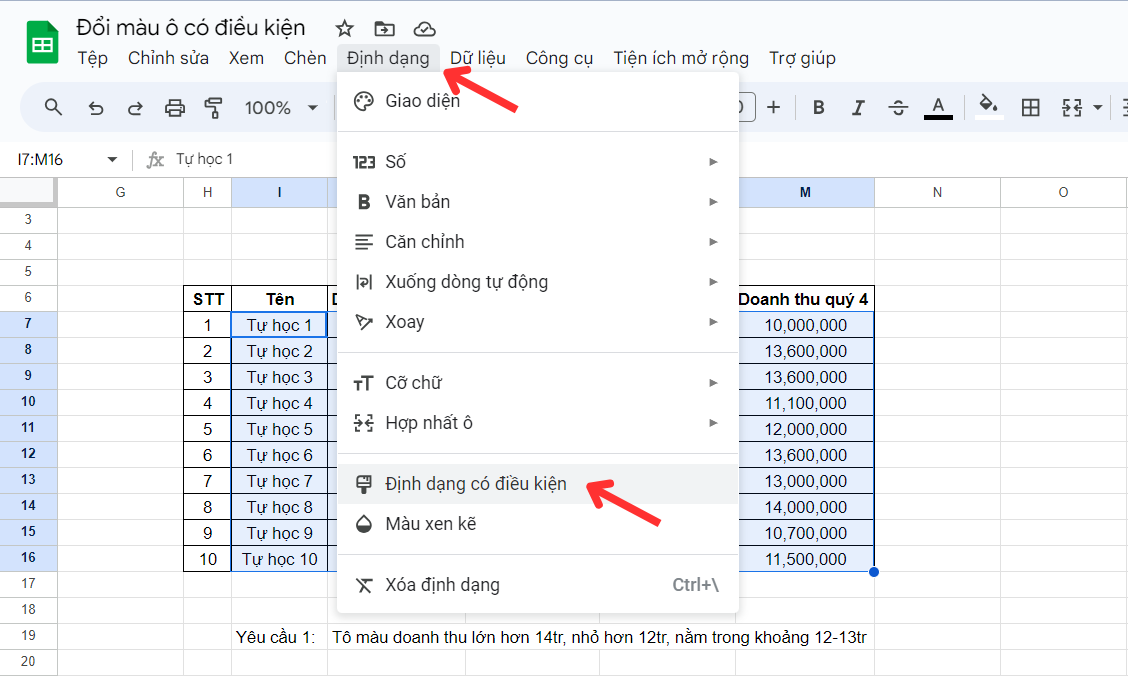Expand the name box dropdown arrow
This screenshot has height=676, width=1128.
[x=112, y=160]
